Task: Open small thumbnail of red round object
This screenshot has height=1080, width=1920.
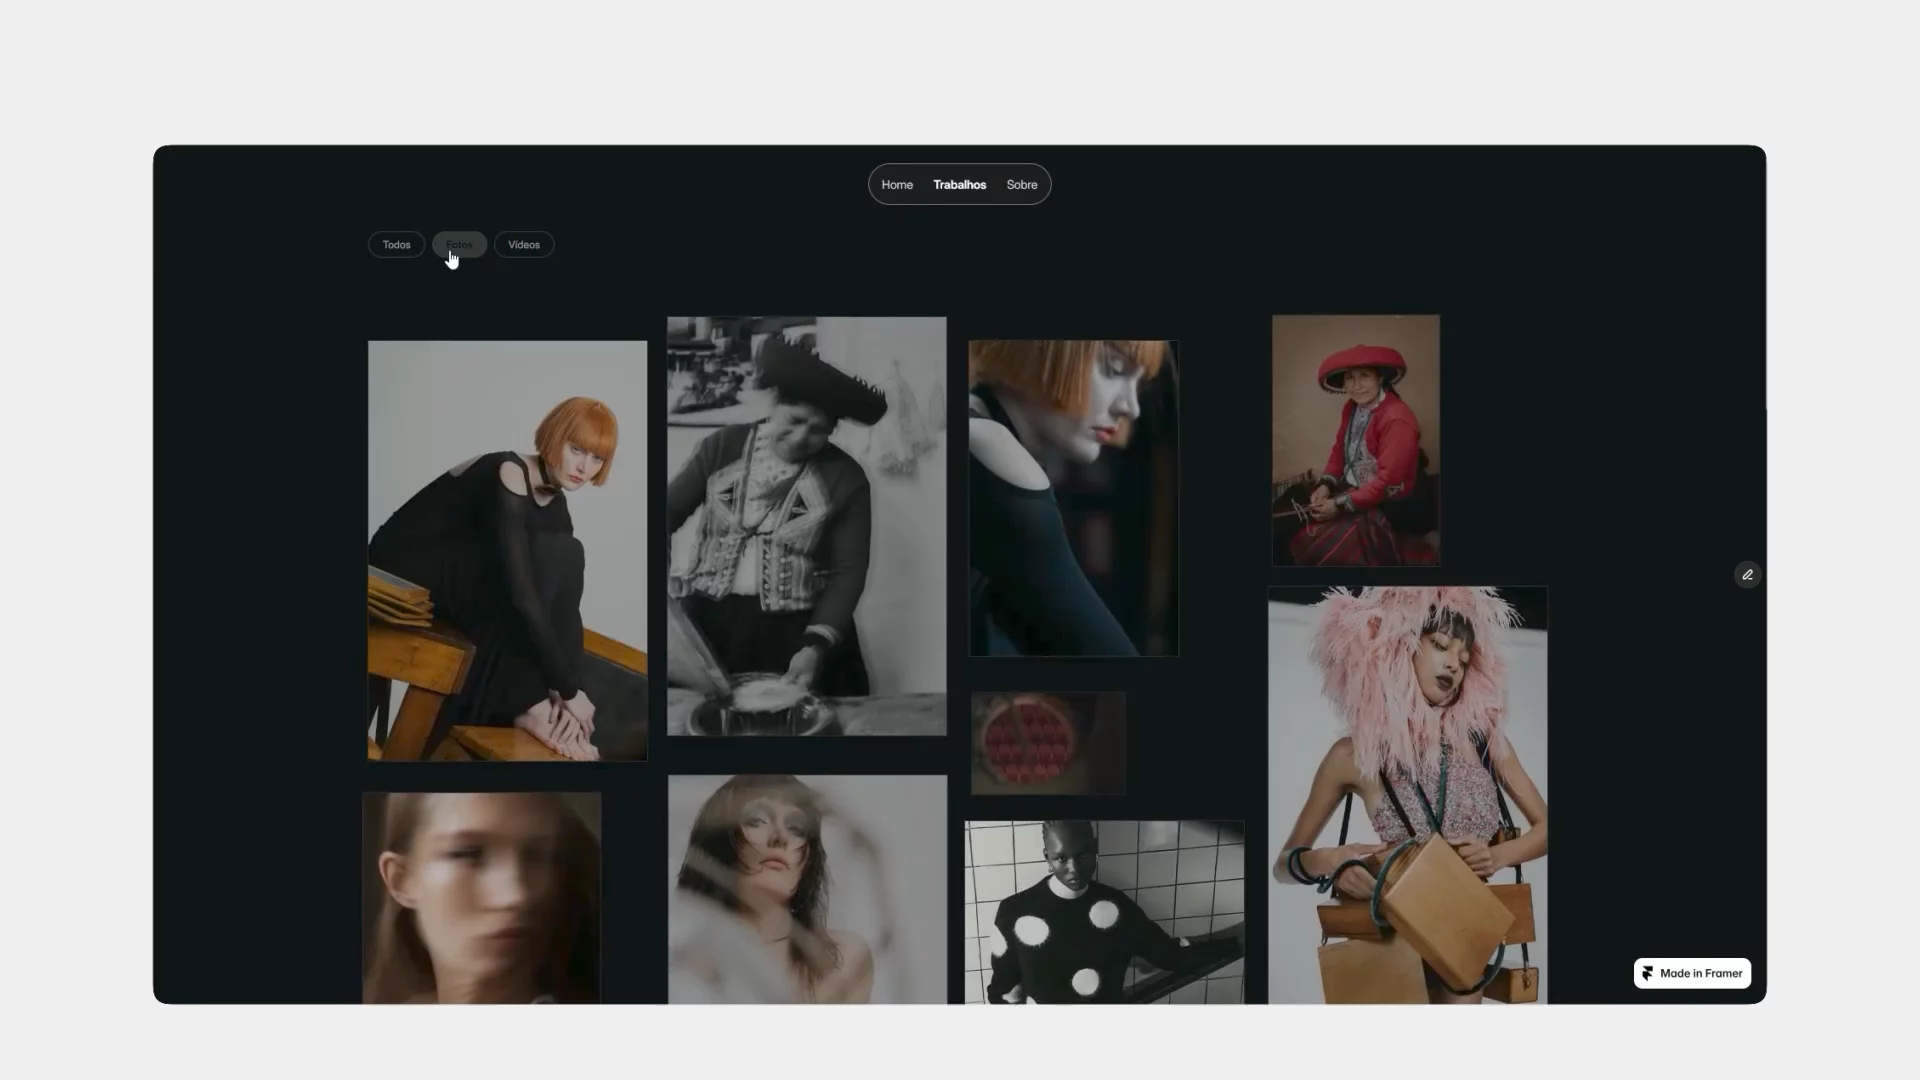Action: (1048, 743)
